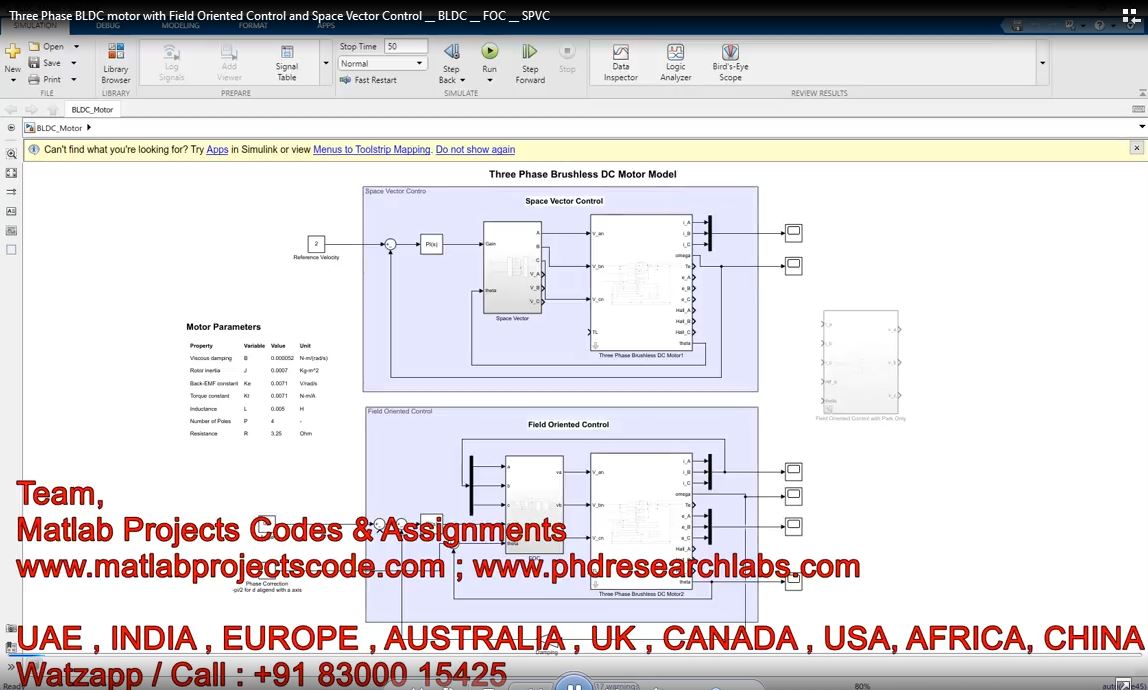Open the Logic Analyzer

[675, 62]
